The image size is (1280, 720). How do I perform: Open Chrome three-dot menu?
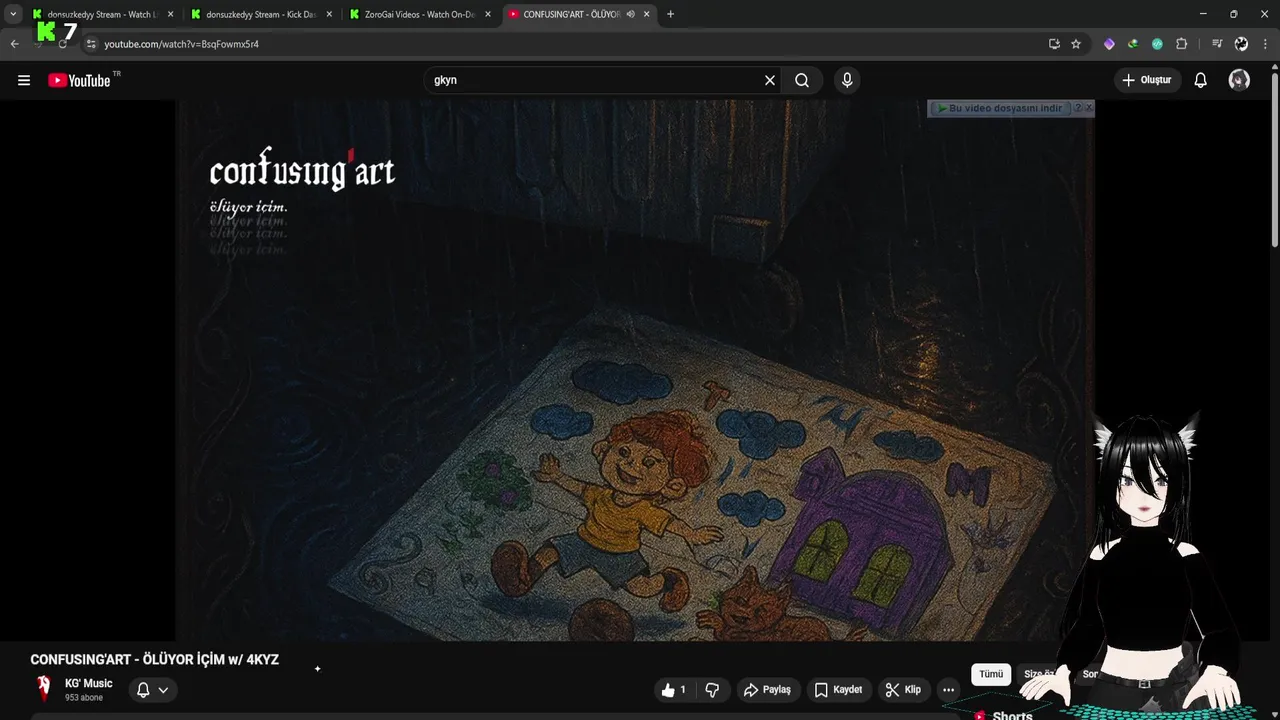pos(1266,44)
